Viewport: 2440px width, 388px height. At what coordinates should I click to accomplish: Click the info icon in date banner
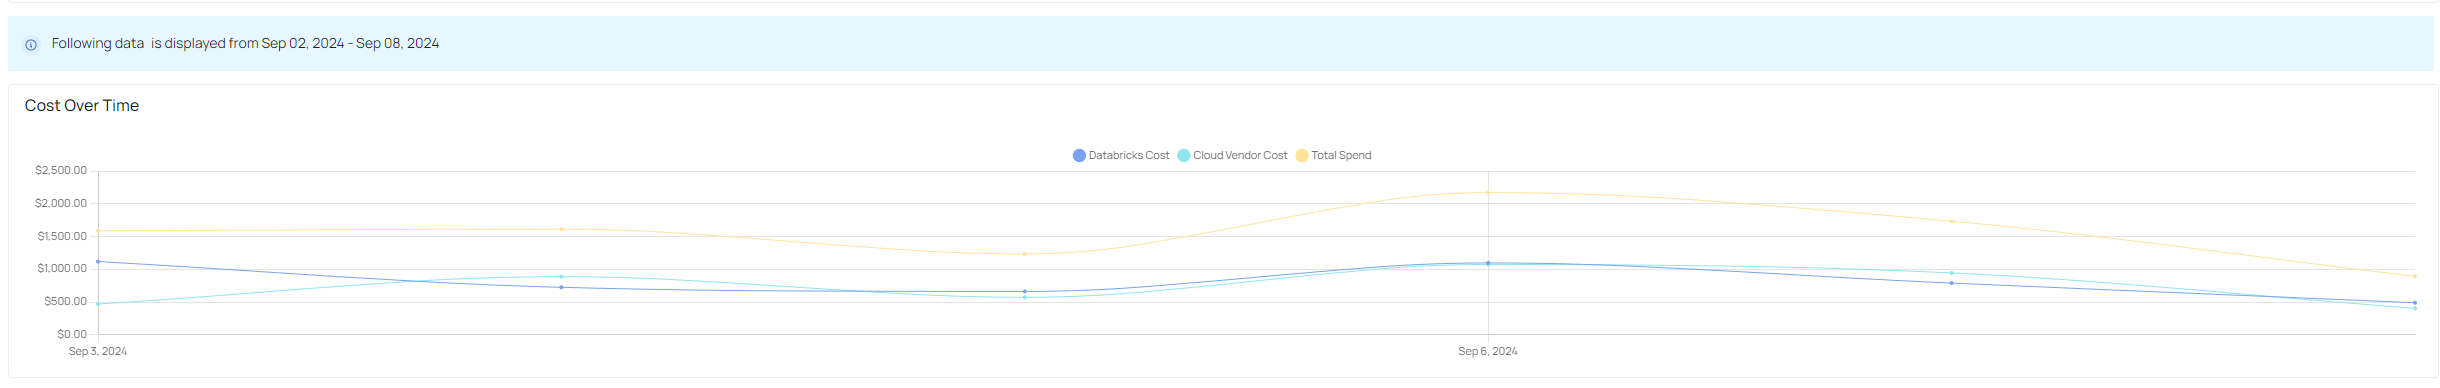point(31,45)
